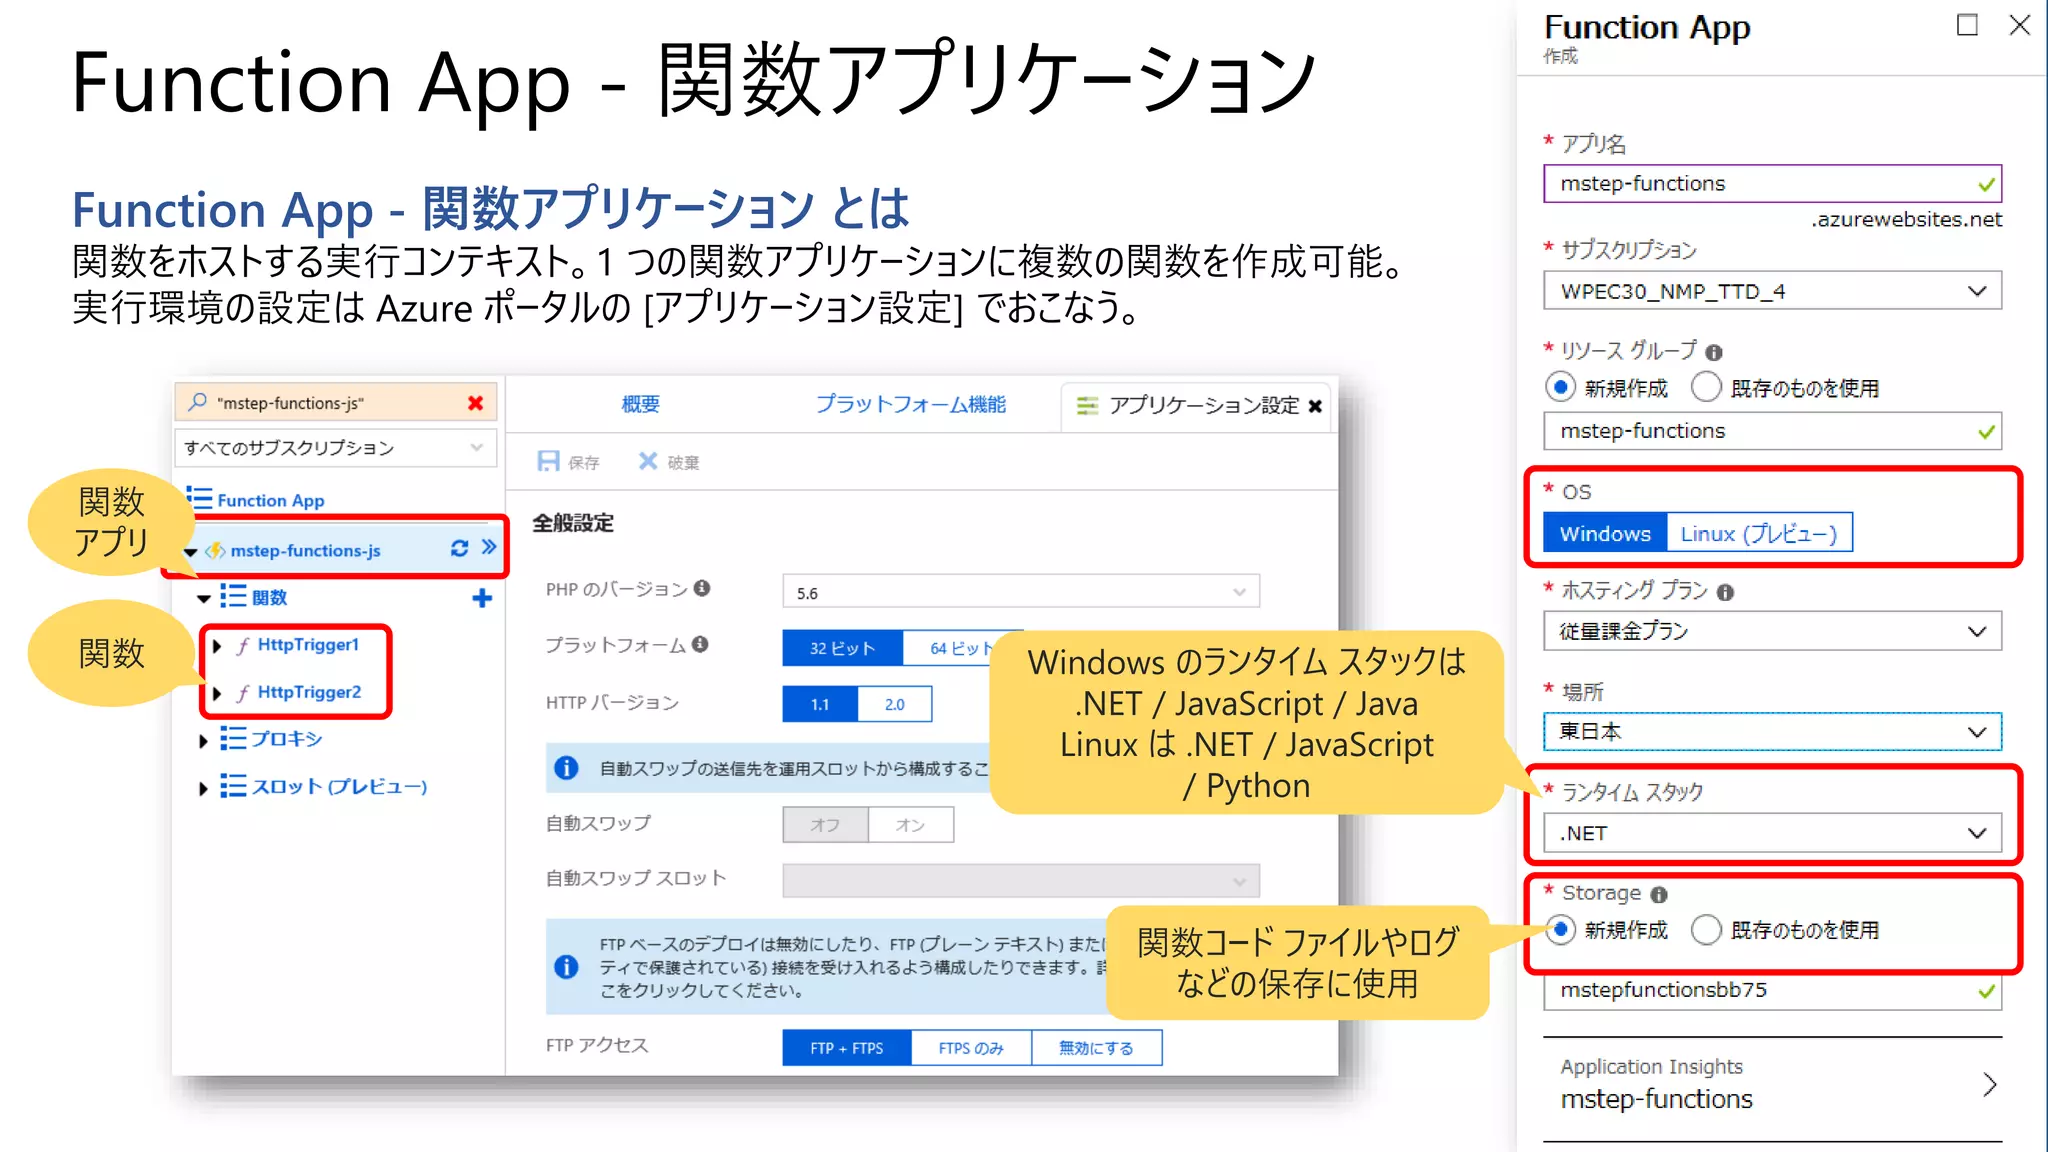Select 既存のものを使用 for resource group
2048x1152 pixels.
click(x=1706, y=387)
